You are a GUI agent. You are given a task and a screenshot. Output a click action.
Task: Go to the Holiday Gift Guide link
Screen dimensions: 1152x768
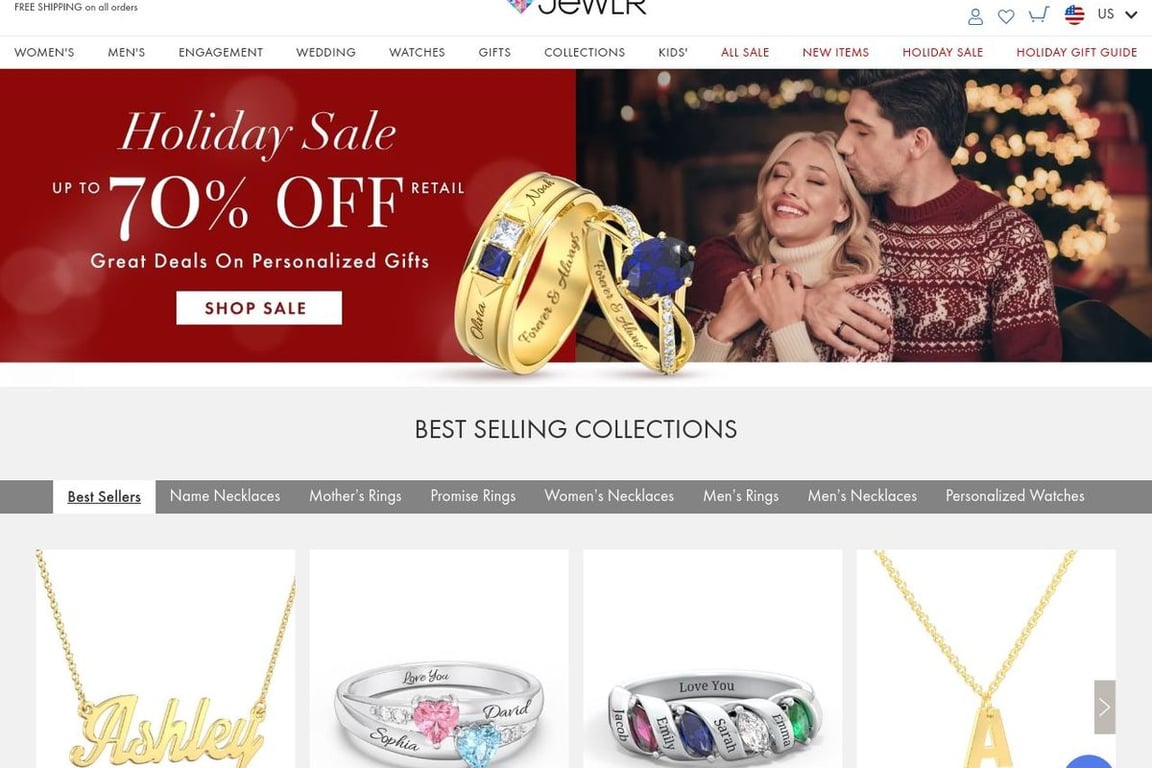1076,52
